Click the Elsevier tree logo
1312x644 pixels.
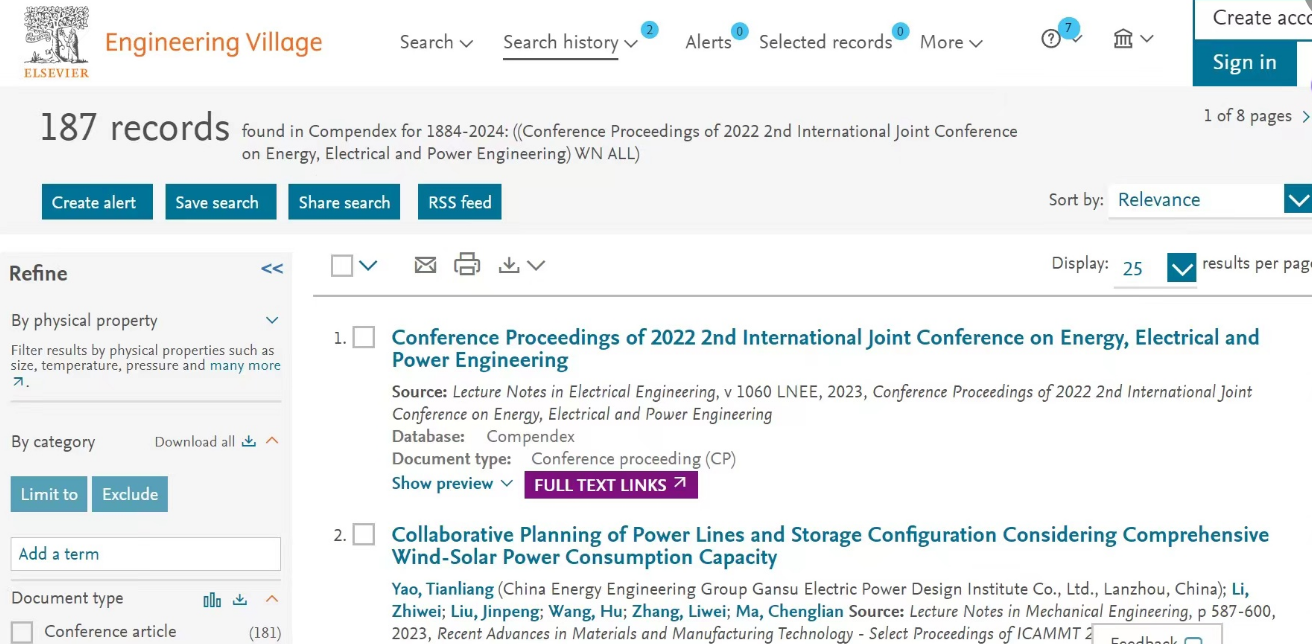pos(56,42)
